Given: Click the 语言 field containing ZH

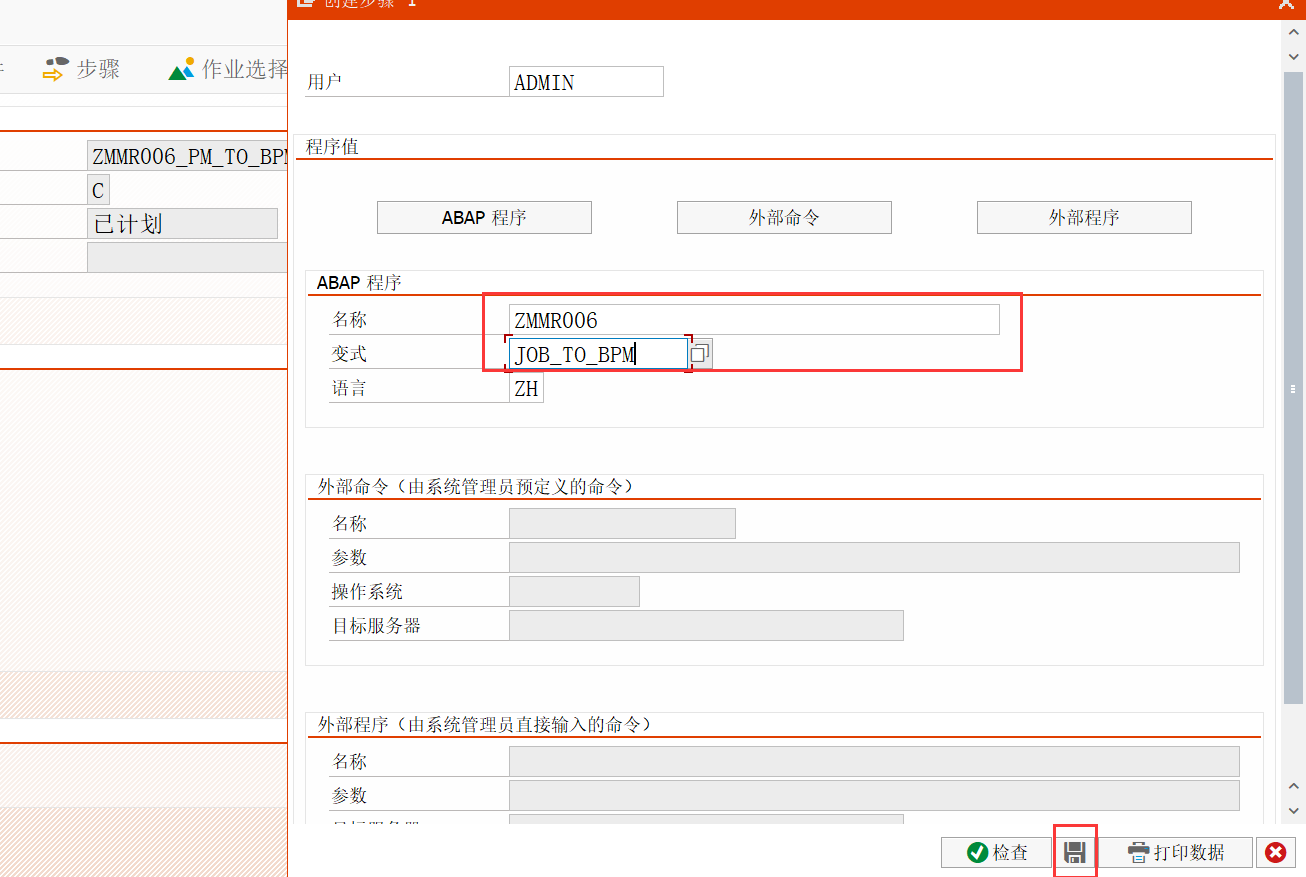Looking at the screenshot, I should point(526,388).
